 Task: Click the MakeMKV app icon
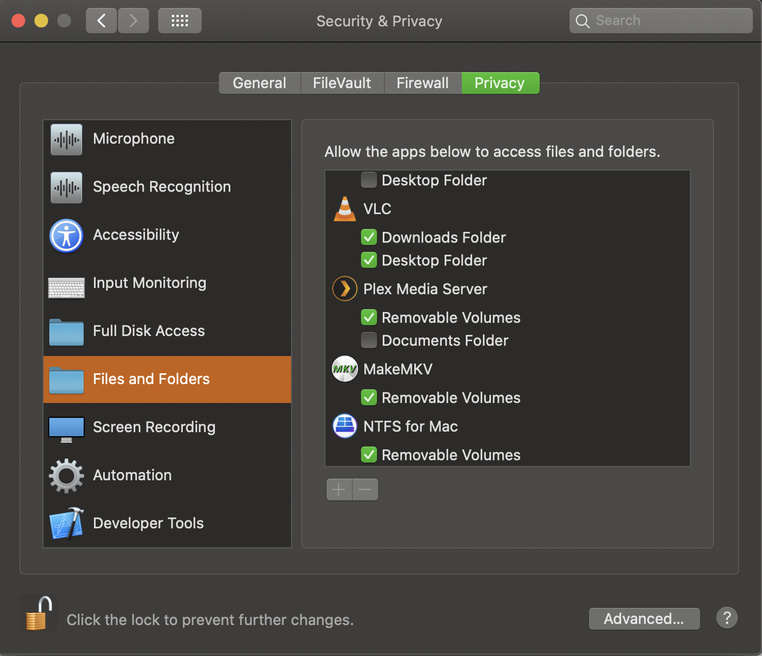pyautogui.click(x=345, y=369)
